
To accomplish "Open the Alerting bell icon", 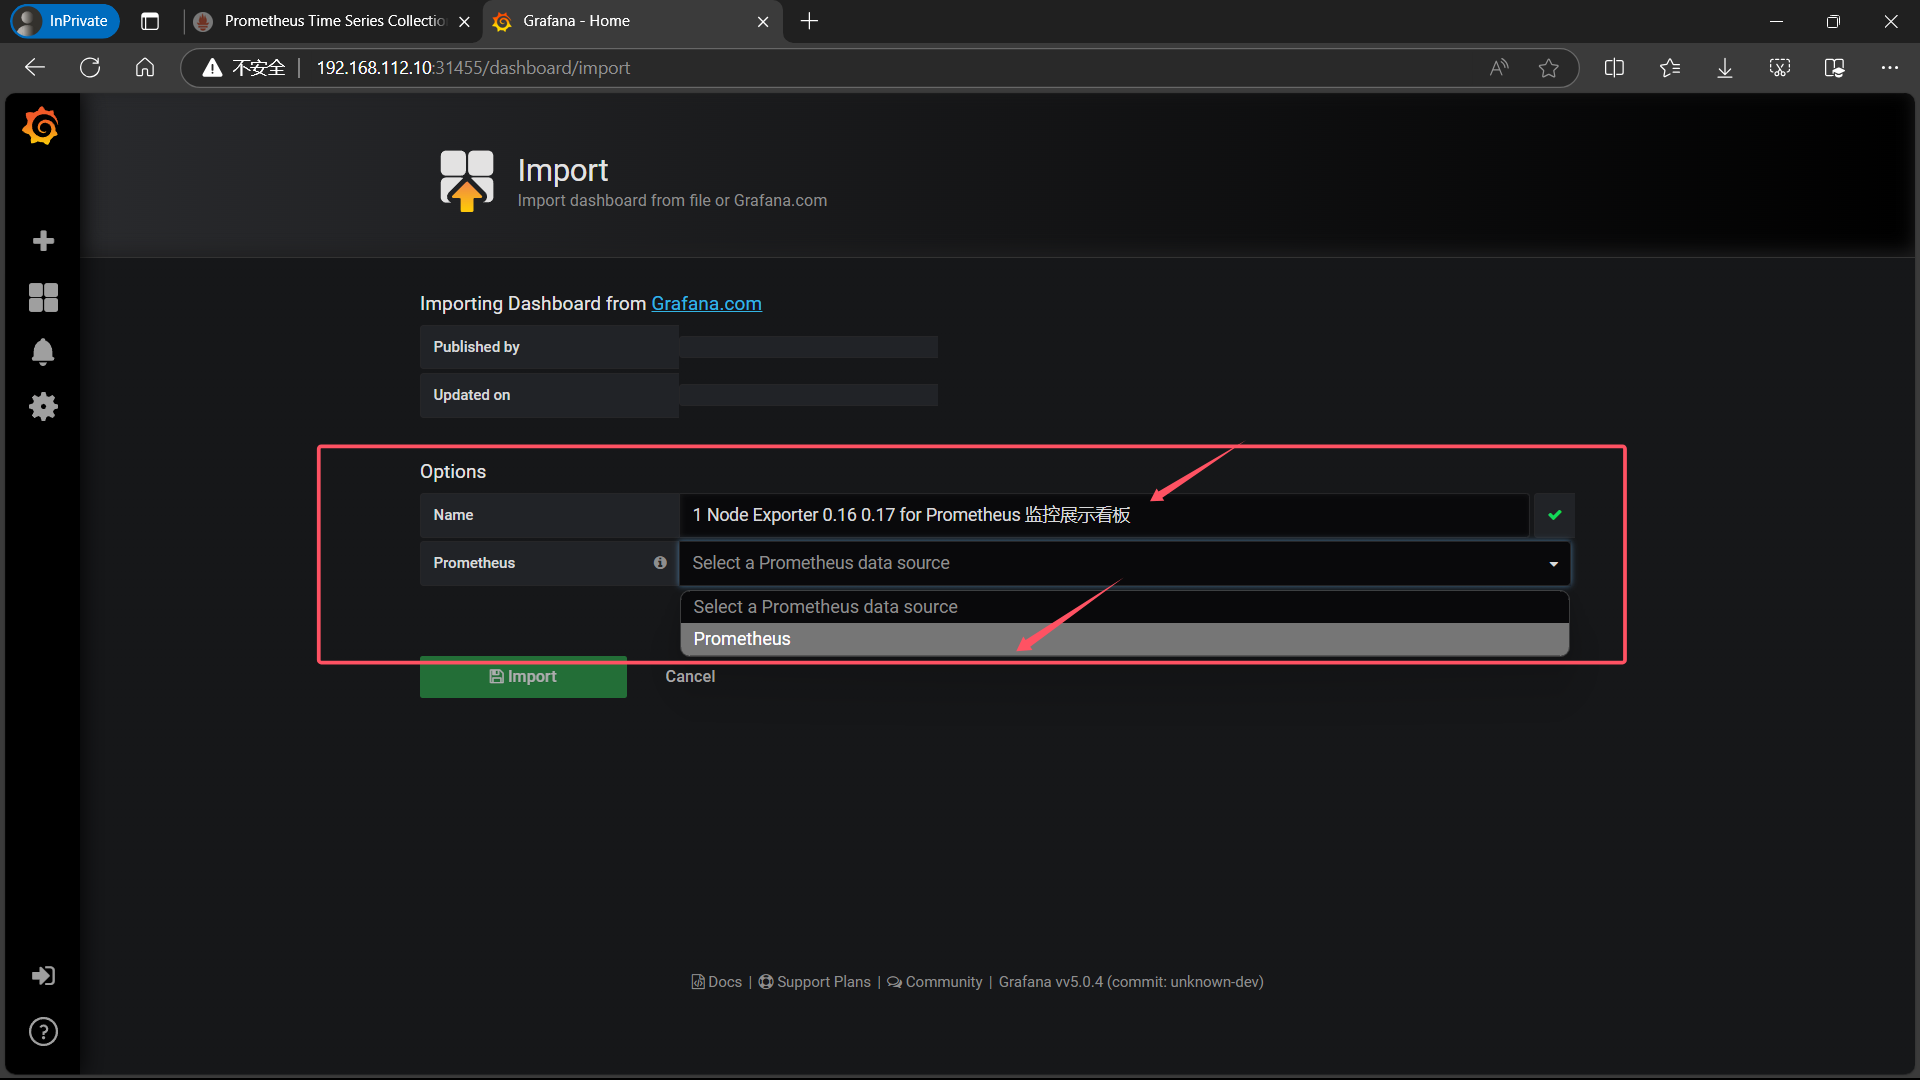I will pos(43,352).
